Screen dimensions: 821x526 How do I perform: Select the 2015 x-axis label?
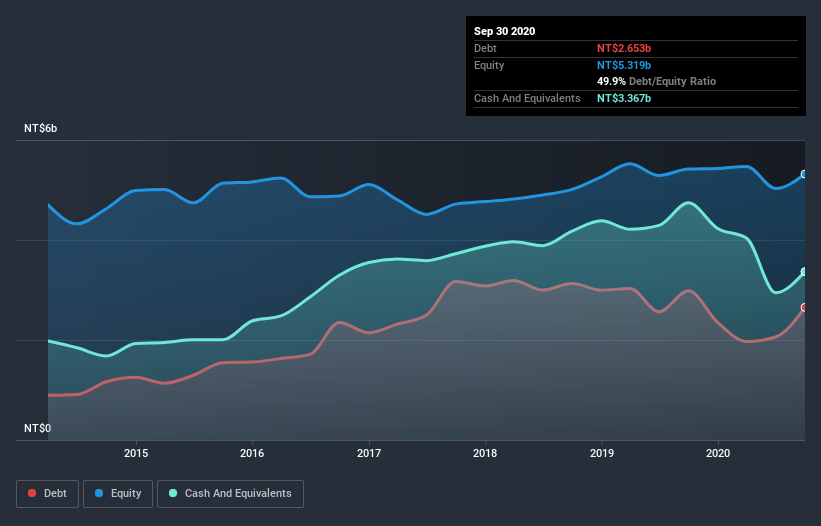click(136, 453)
